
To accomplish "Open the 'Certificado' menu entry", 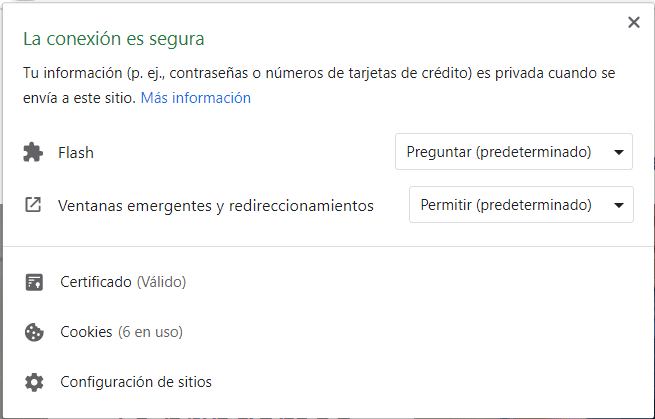I will tap(96, 282).
